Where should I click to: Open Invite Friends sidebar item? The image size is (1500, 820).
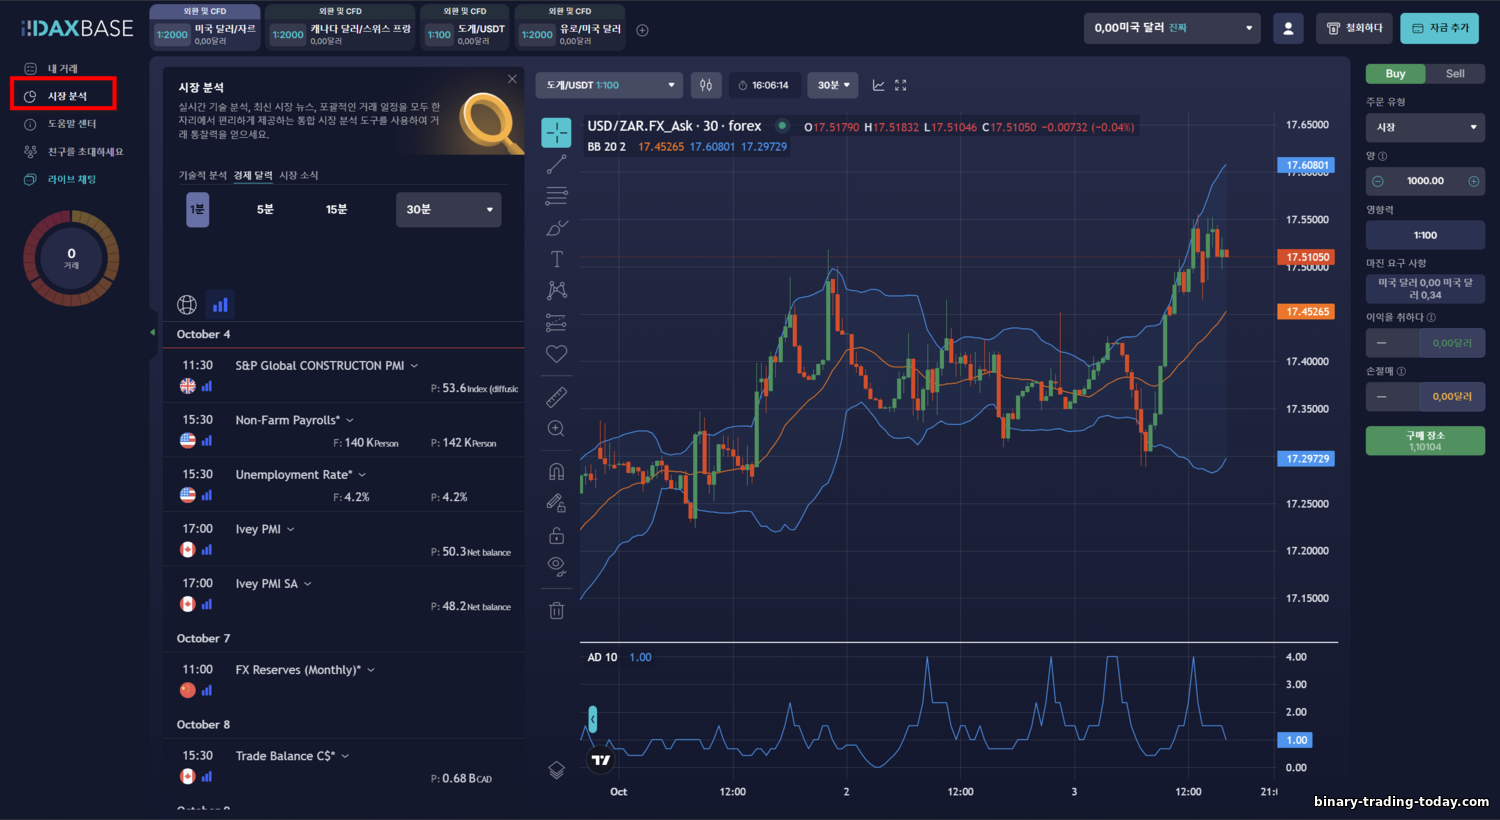coord(85,152)
